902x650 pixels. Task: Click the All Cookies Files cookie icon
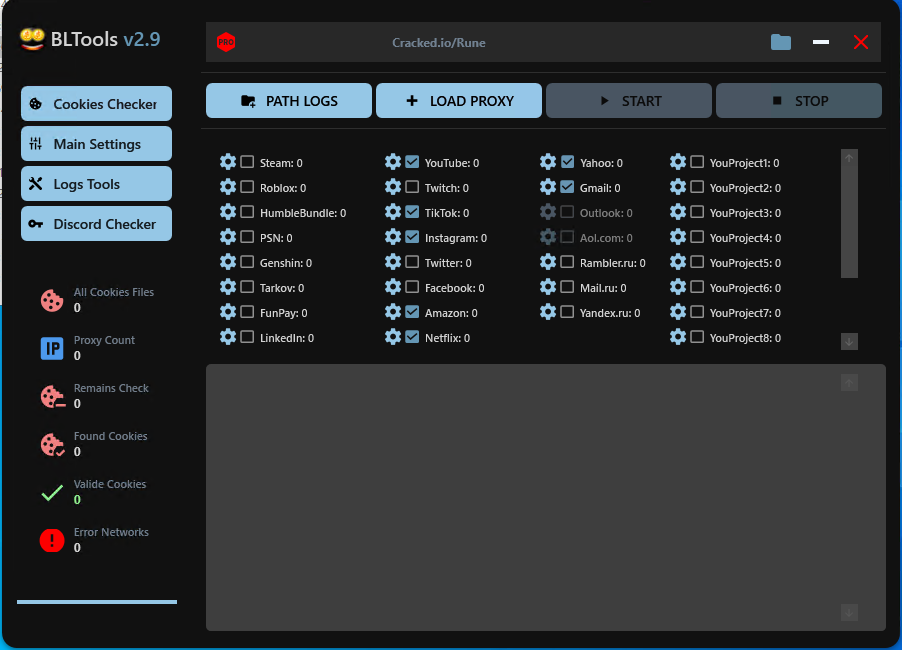52,299
